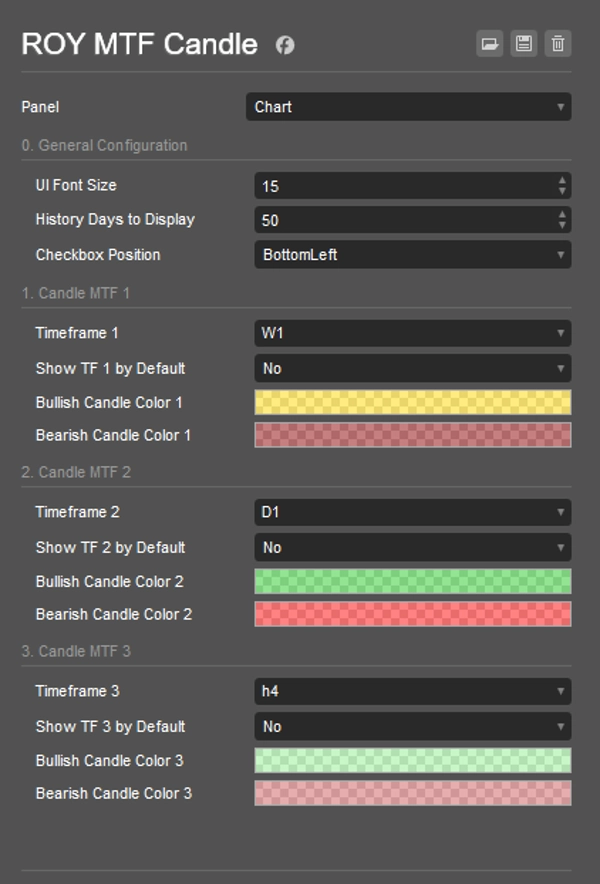The height and width of the screenshot is (884, 600).
Task: Open the Panel dropdown set to Chart
Action: click(408, 107)
